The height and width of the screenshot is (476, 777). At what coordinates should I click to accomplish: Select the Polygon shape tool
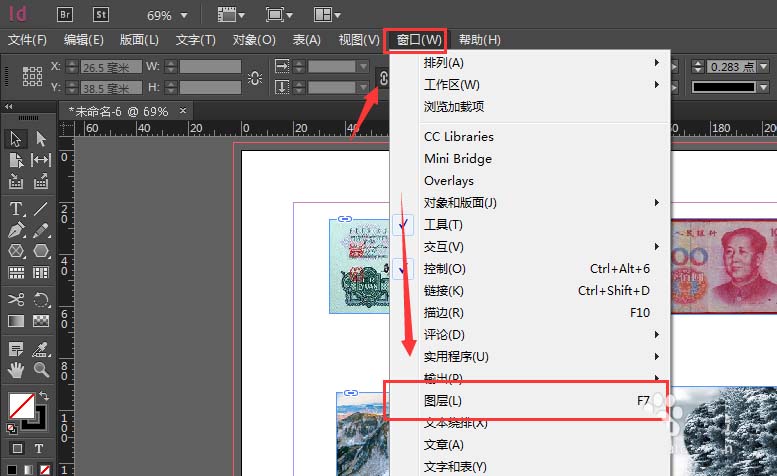tap(41, 251)
